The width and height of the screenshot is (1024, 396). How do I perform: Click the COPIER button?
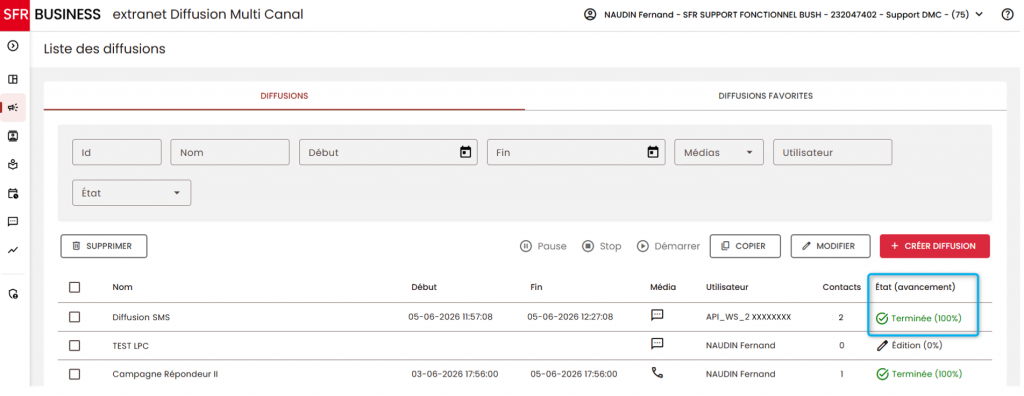pyautogui.click(x=746, y=246)
